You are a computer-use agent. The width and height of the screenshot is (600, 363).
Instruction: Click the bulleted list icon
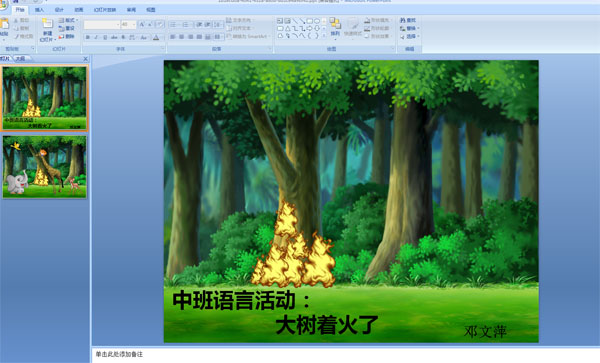click(x=173, y=24)
